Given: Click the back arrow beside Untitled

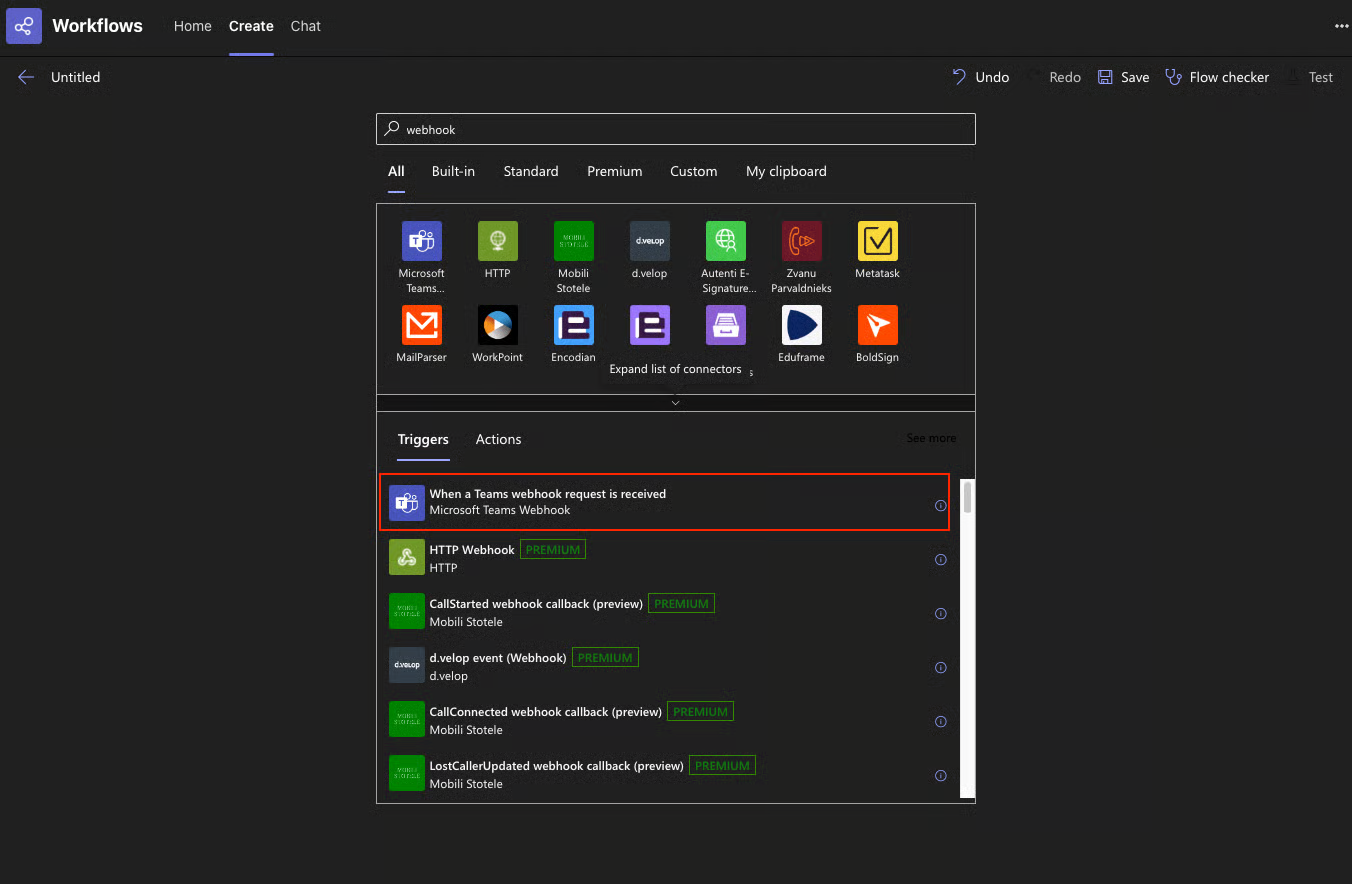Looking at the screenshot, I should click(26, 77).
